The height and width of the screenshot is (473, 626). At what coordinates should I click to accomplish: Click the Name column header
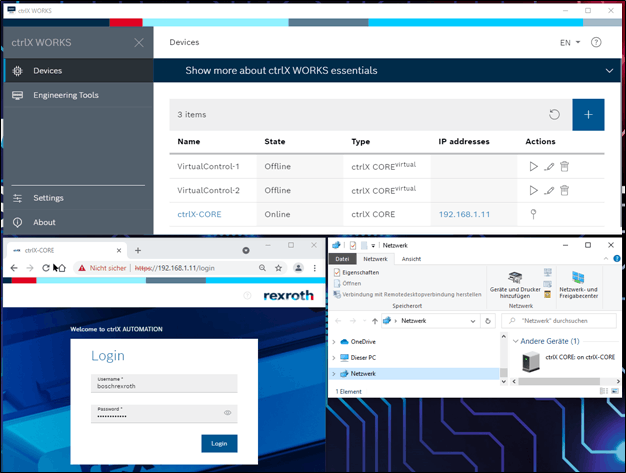189,142
